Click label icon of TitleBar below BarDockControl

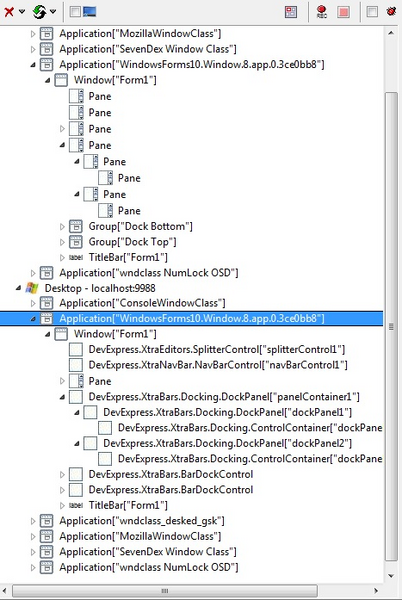(76, 505)
